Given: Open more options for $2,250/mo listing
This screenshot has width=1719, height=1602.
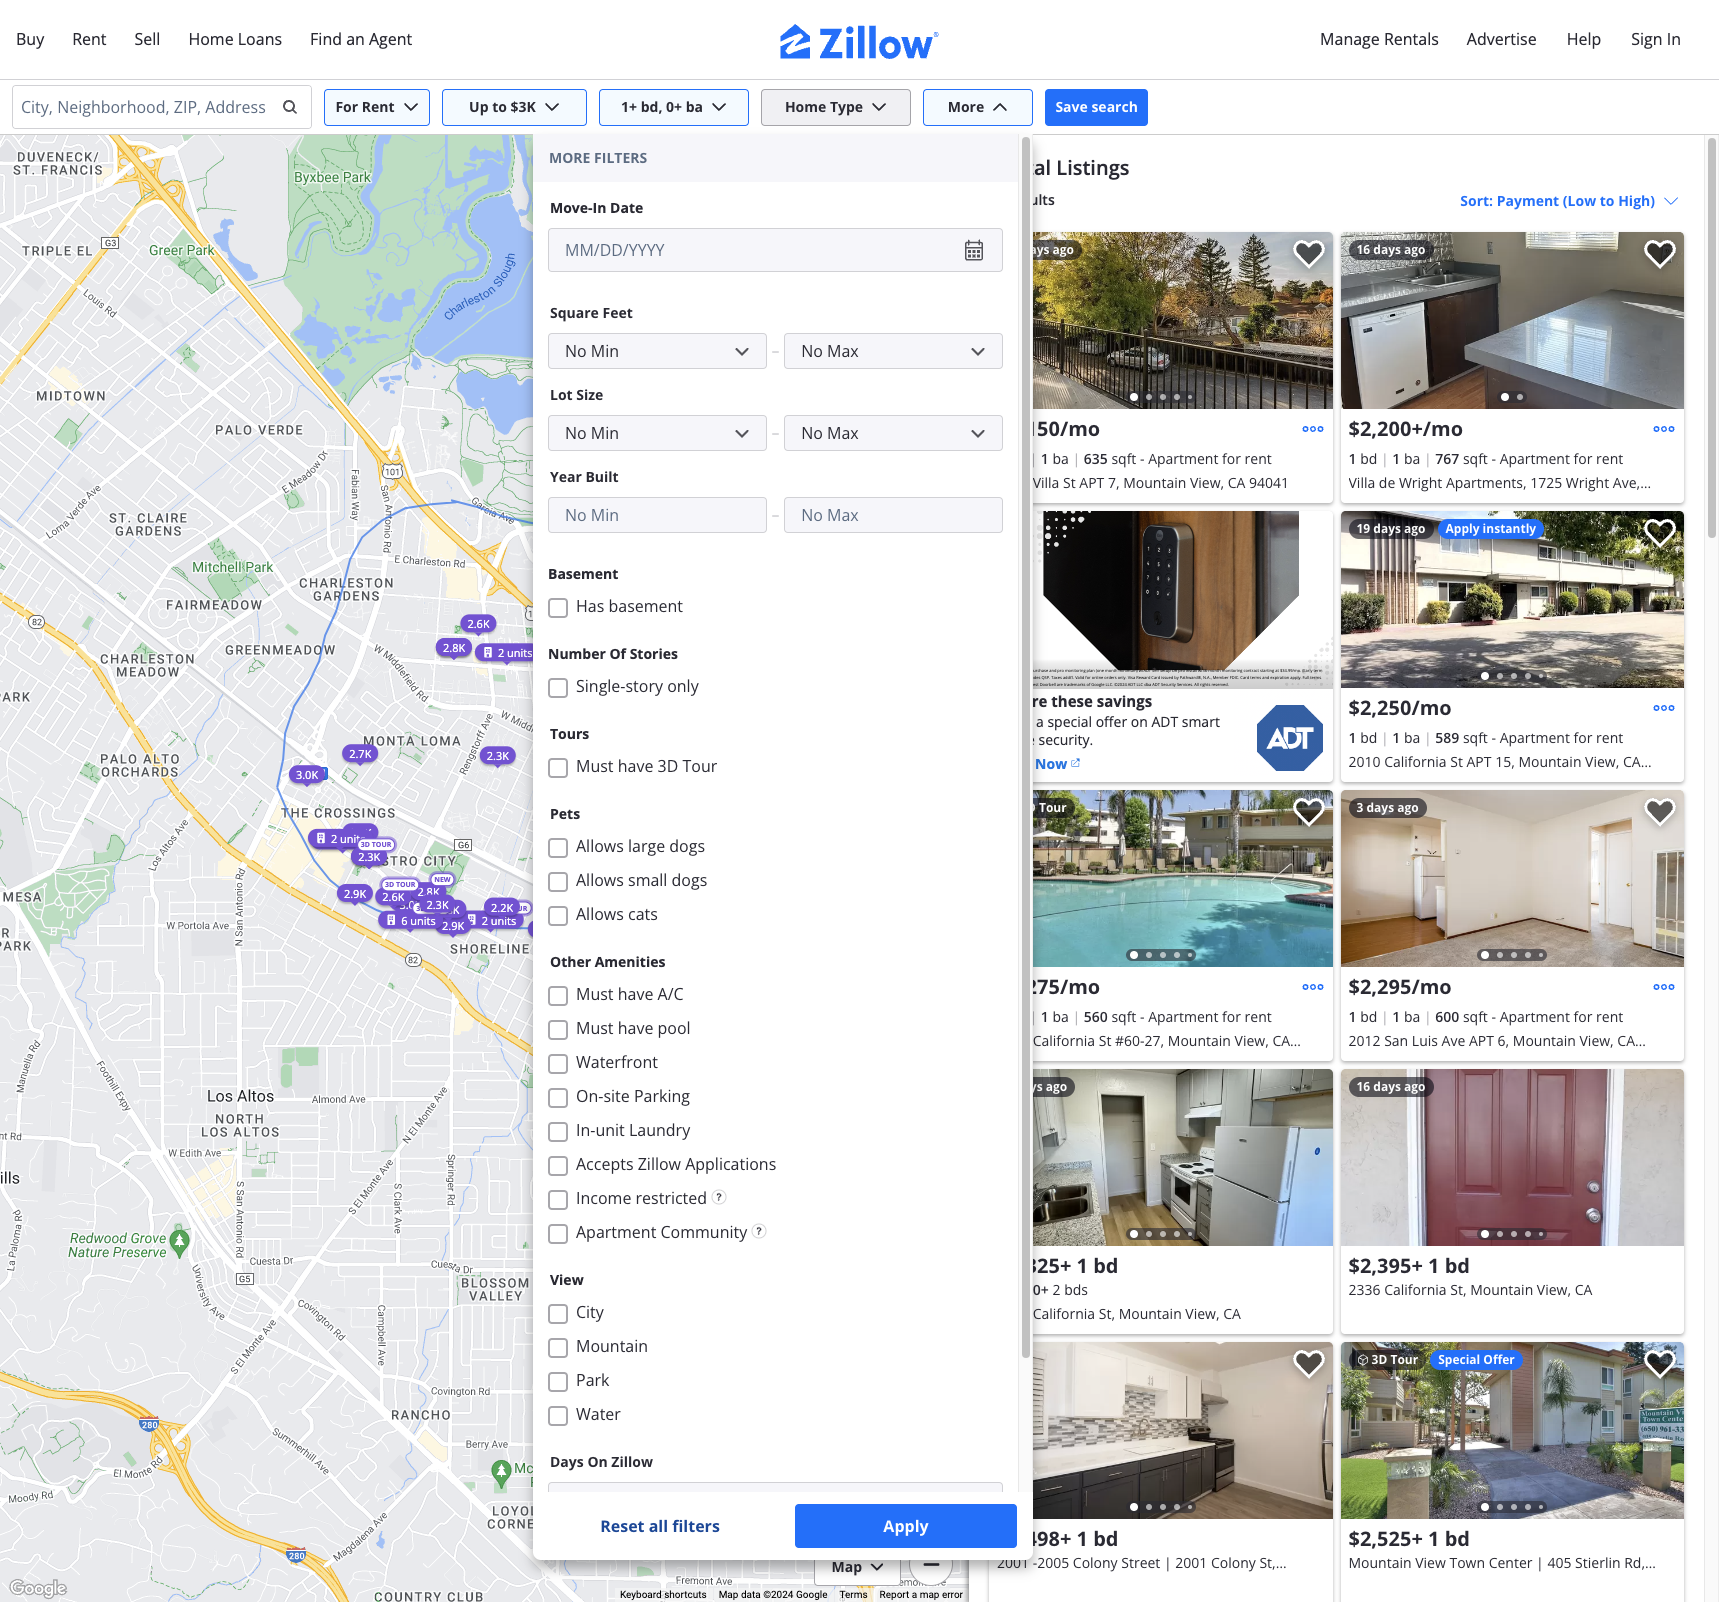Looking at the screenshot, I should pos(1663,708).
